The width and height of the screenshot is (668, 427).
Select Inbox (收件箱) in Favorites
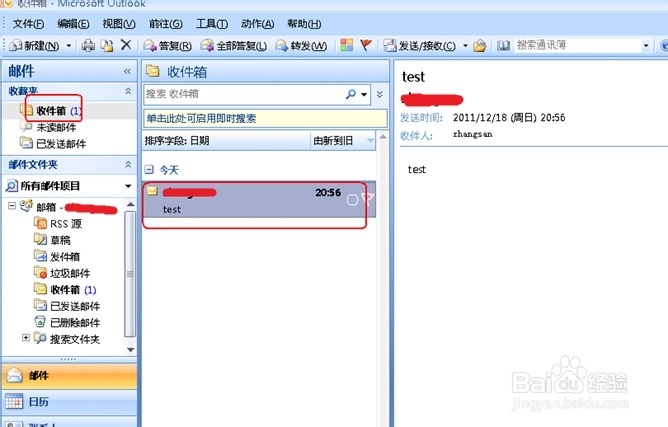click(x=50, y=111)
